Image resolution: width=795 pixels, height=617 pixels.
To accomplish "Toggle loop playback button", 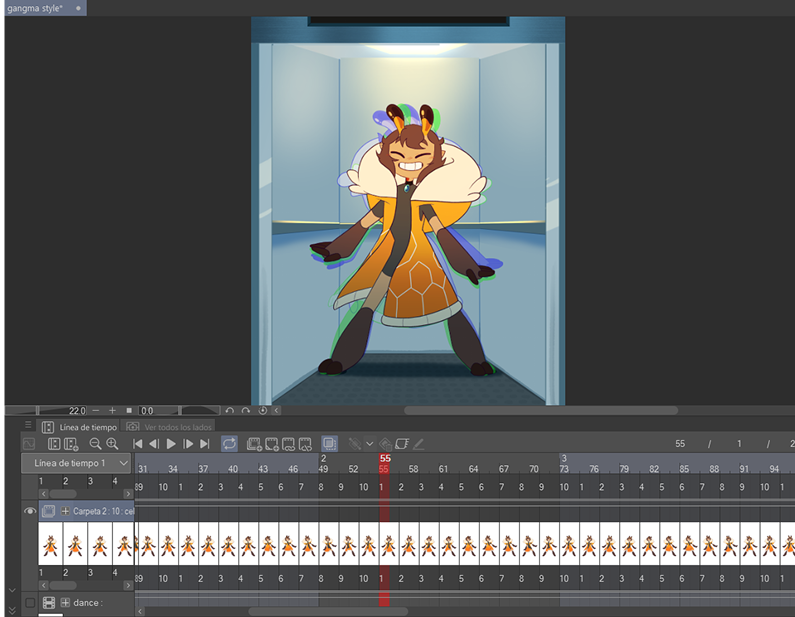I will click(229, 444).
